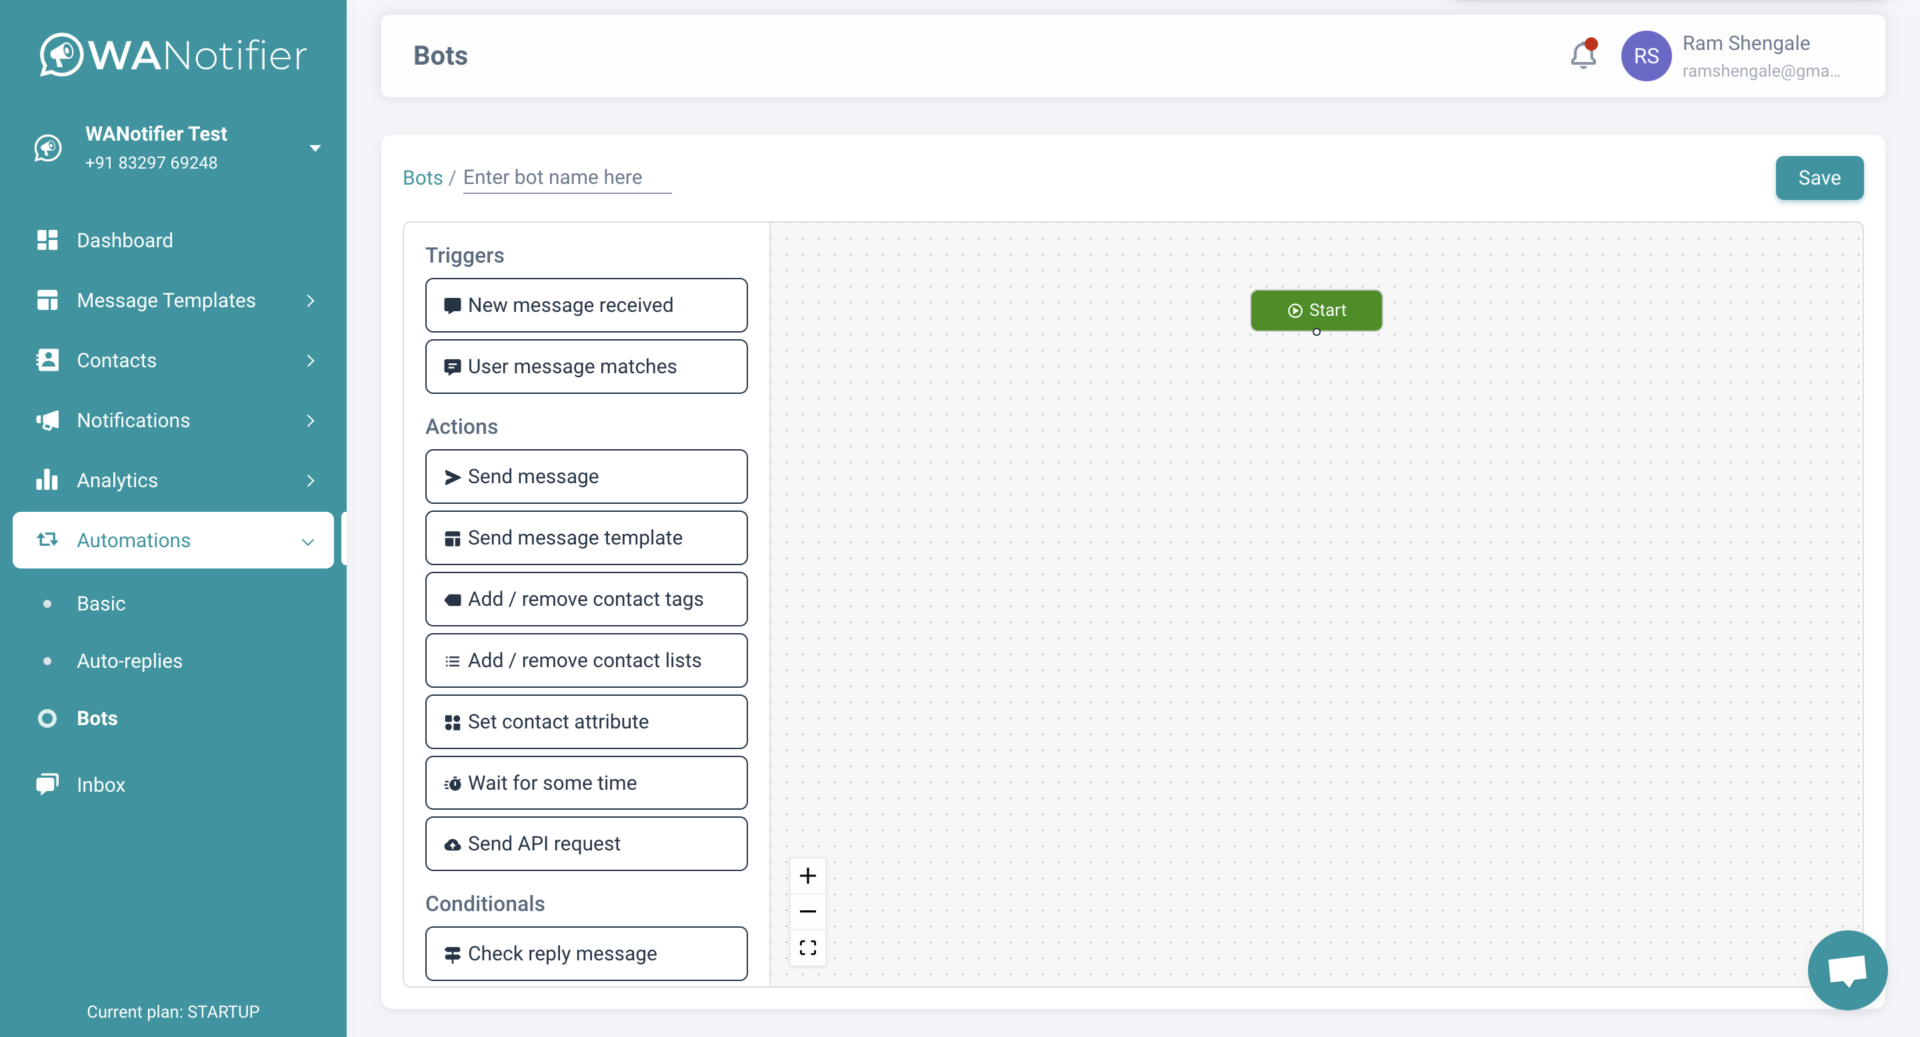Viewport: 1920px width, 1037px height.
Task: Open Contacts via its sidebar icon
Action: tap(47, 360)
